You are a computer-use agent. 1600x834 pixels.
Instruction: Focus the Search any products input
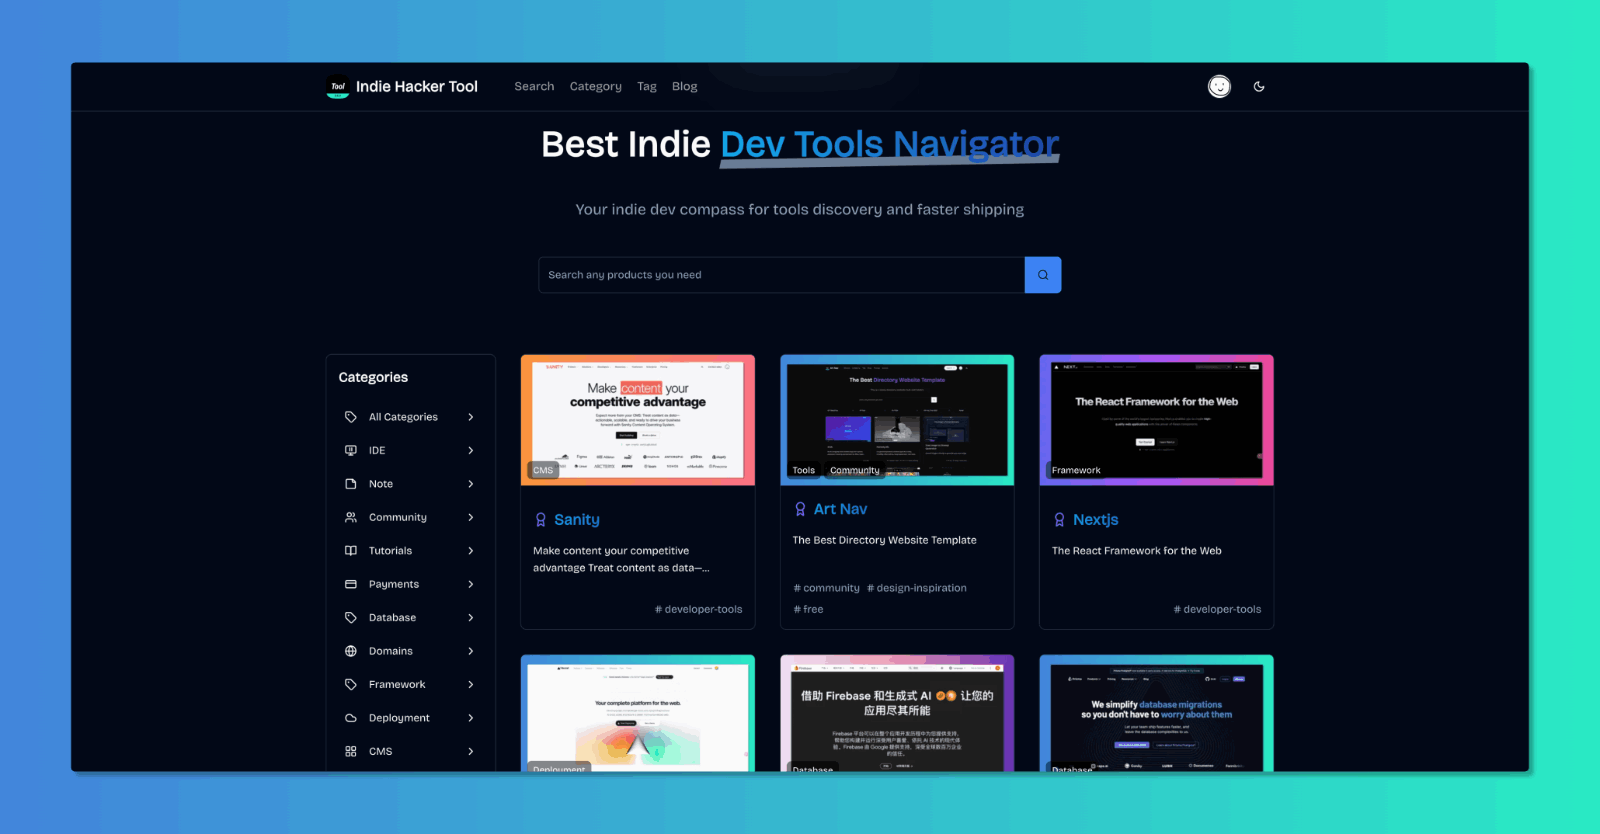click(781, 275)
